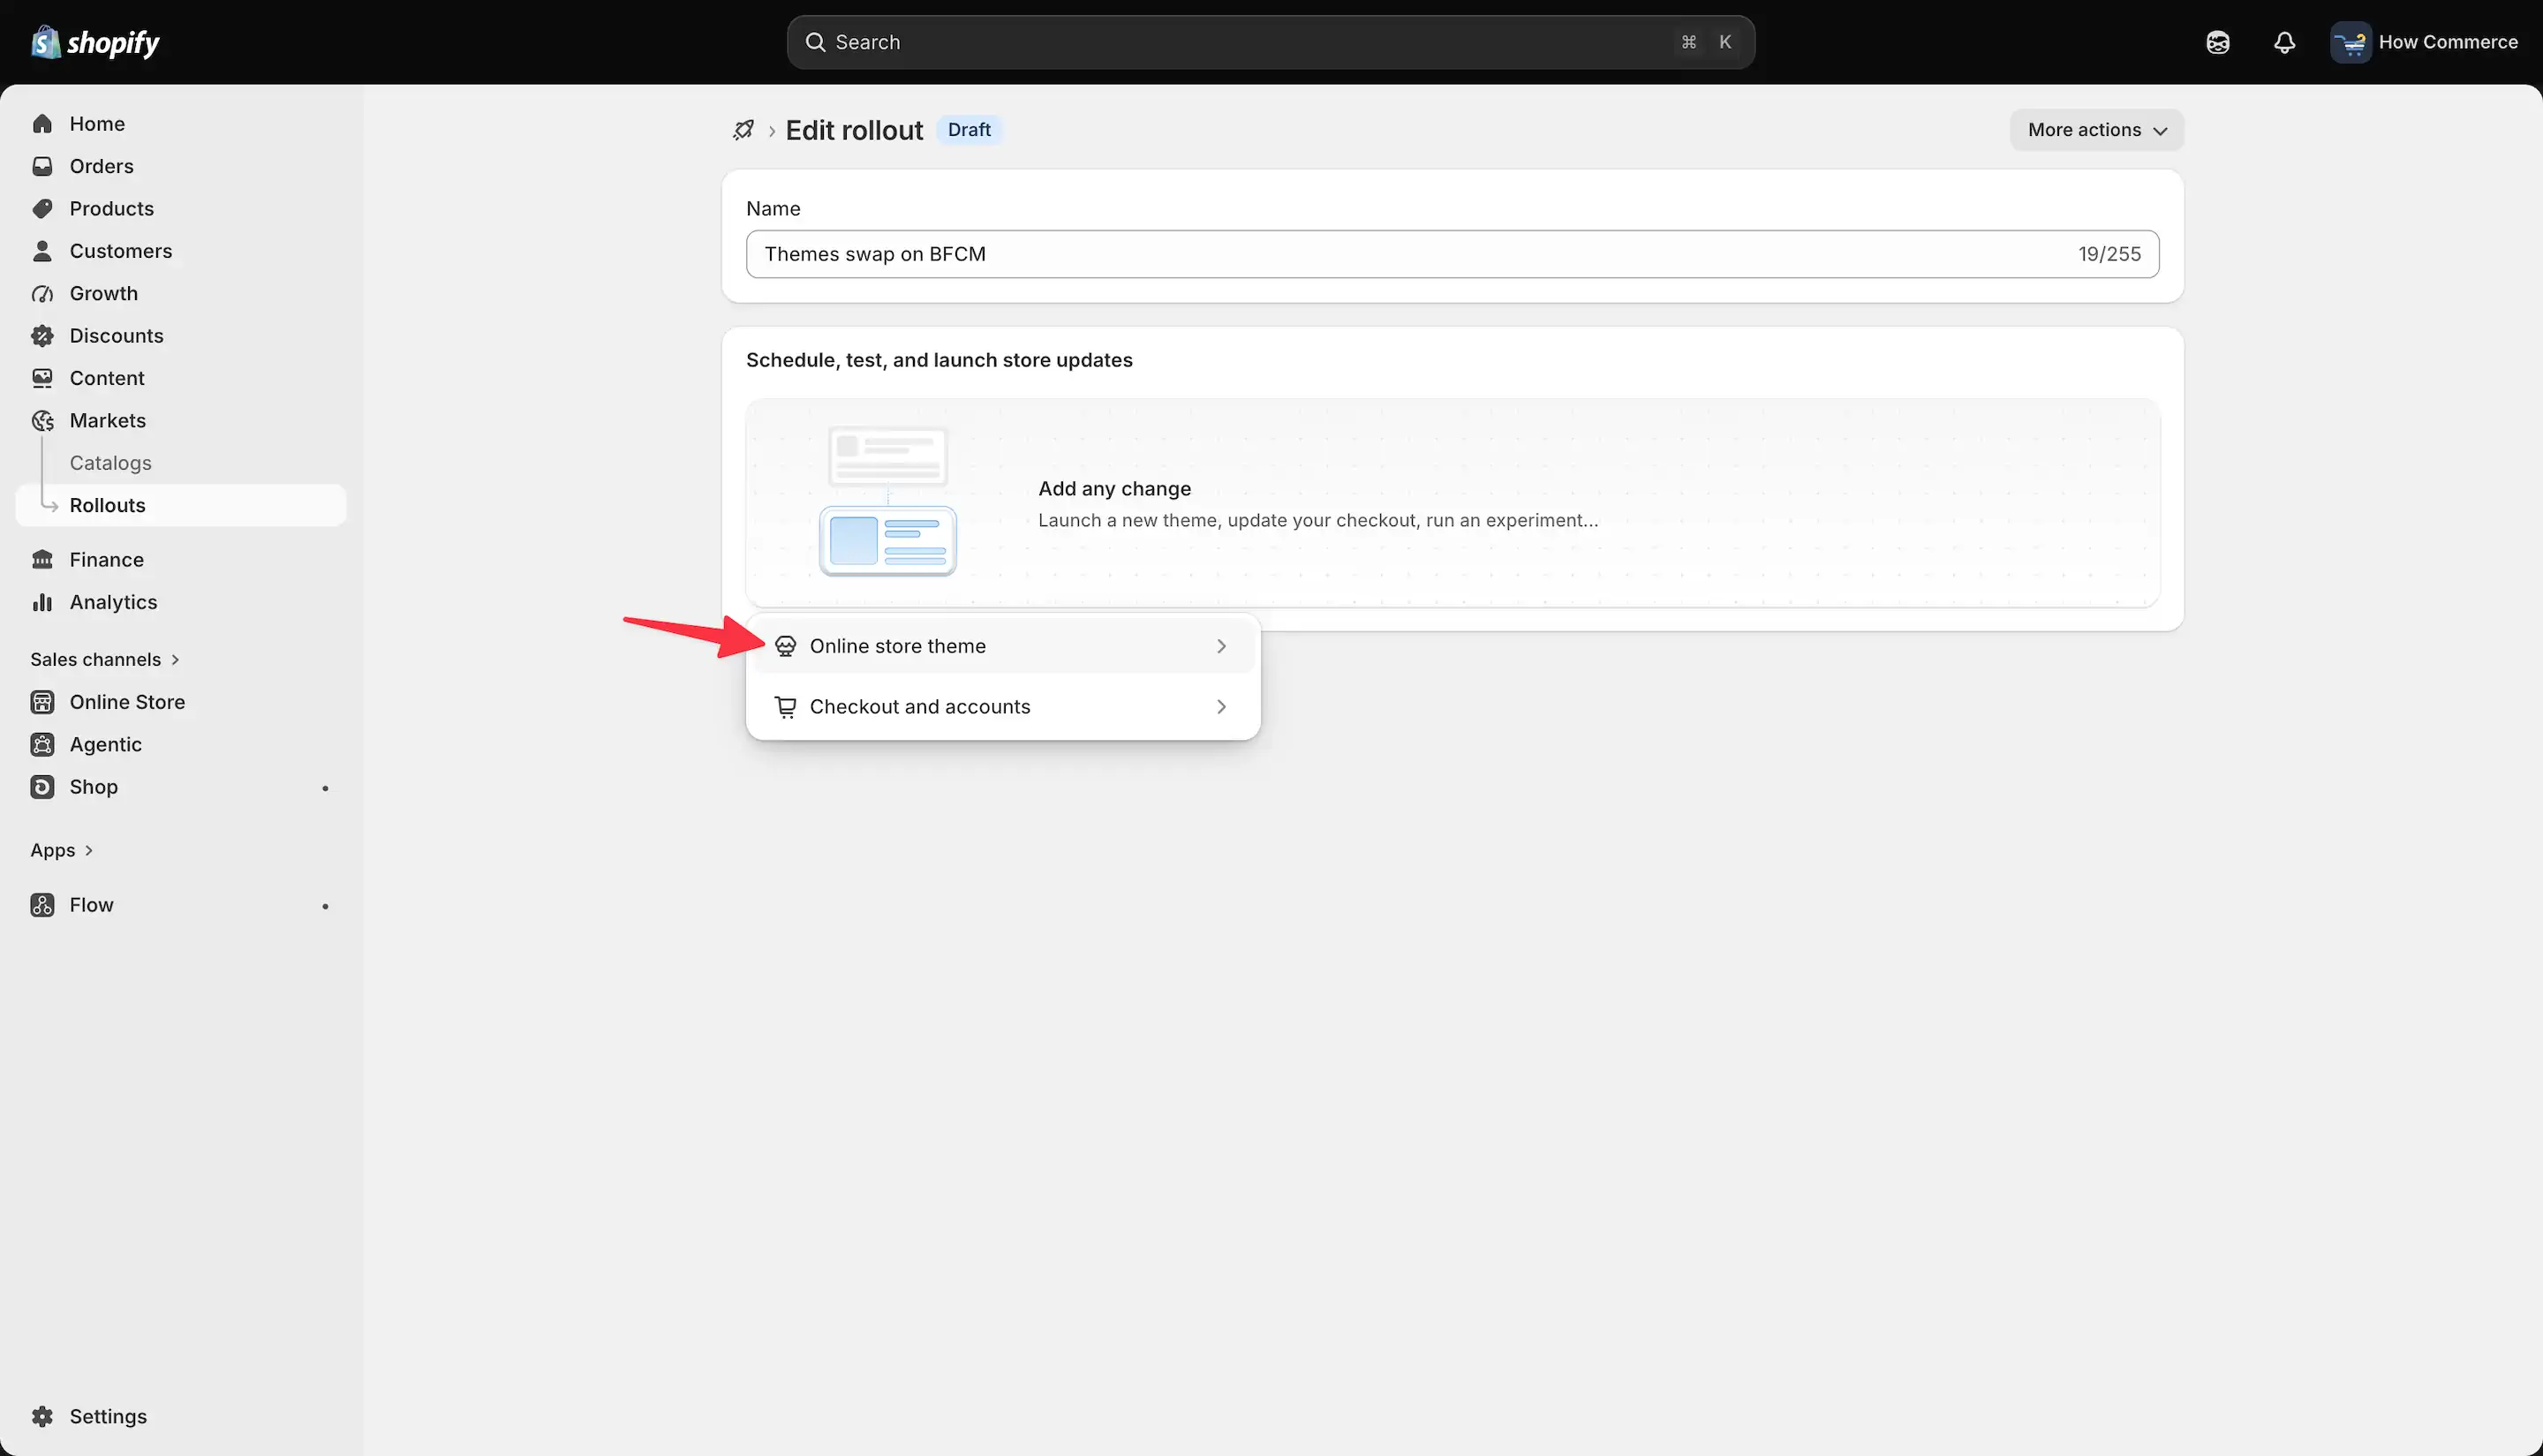2543x1456 pixels.
Task: Click the Online Store storefront icon
Action: 42,702
